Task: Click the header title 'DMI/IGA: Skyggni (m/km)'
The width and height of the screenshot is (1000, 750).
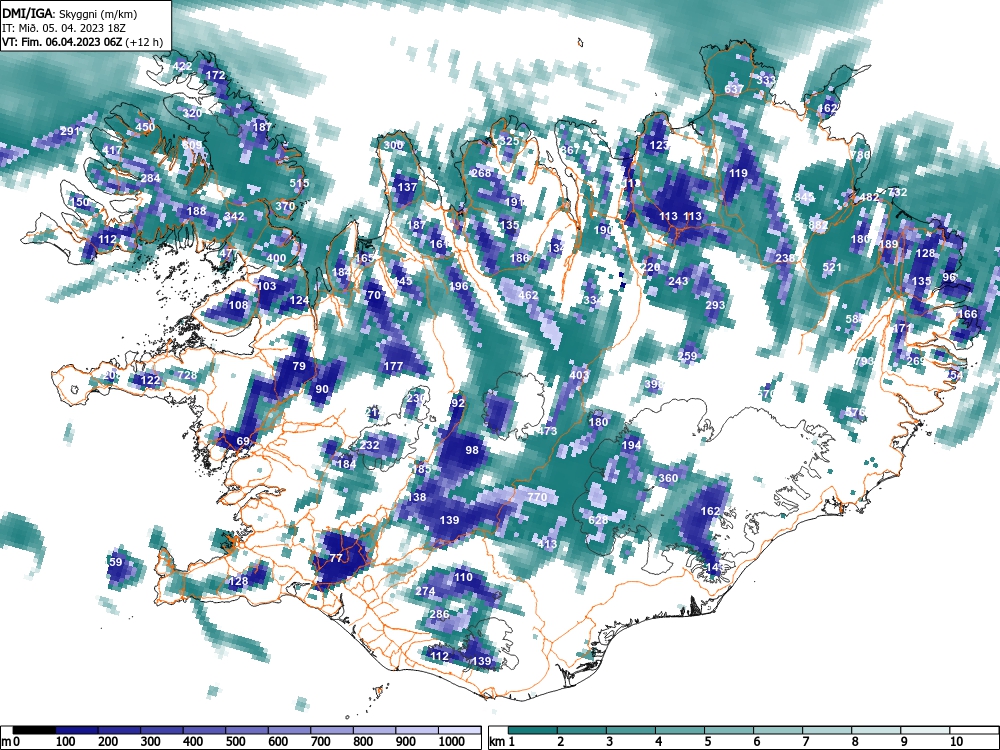Action: (x=70, y=14)
